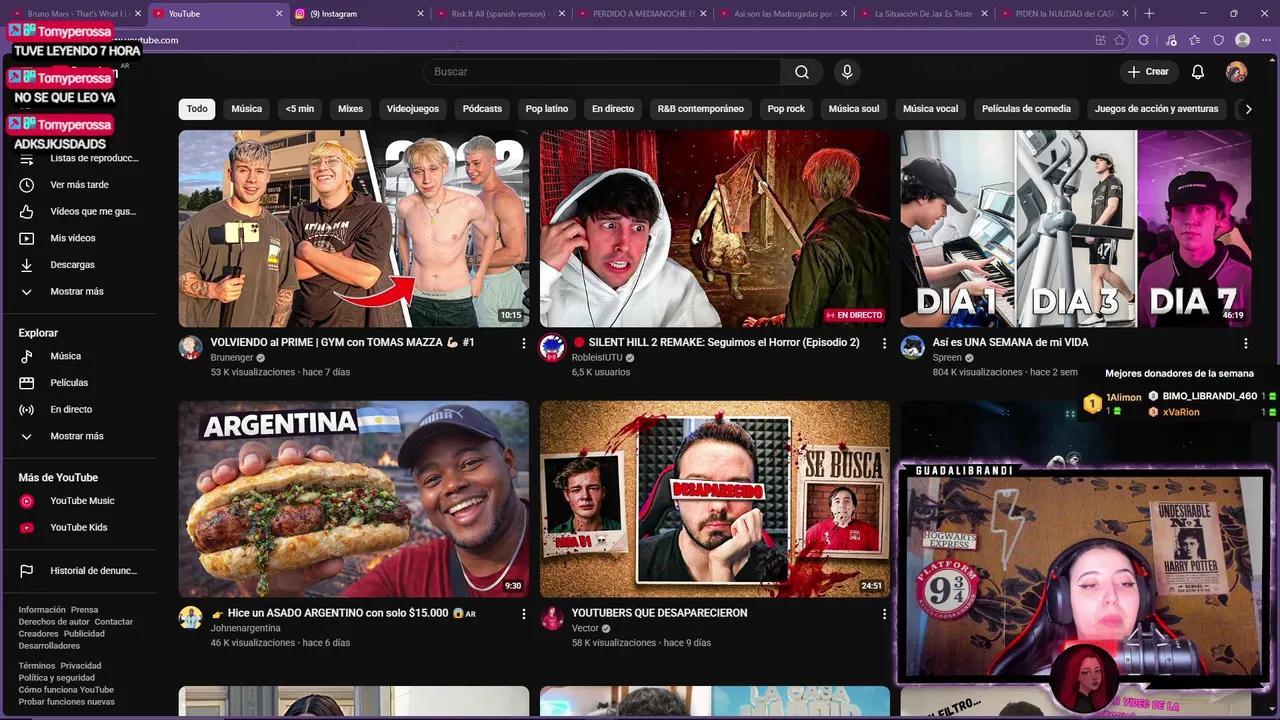Image resolution: width=1280 pixels, height=720 pixels.
Task: Show more filter chips with right arrow
Action: click(x=1248, y=109)
